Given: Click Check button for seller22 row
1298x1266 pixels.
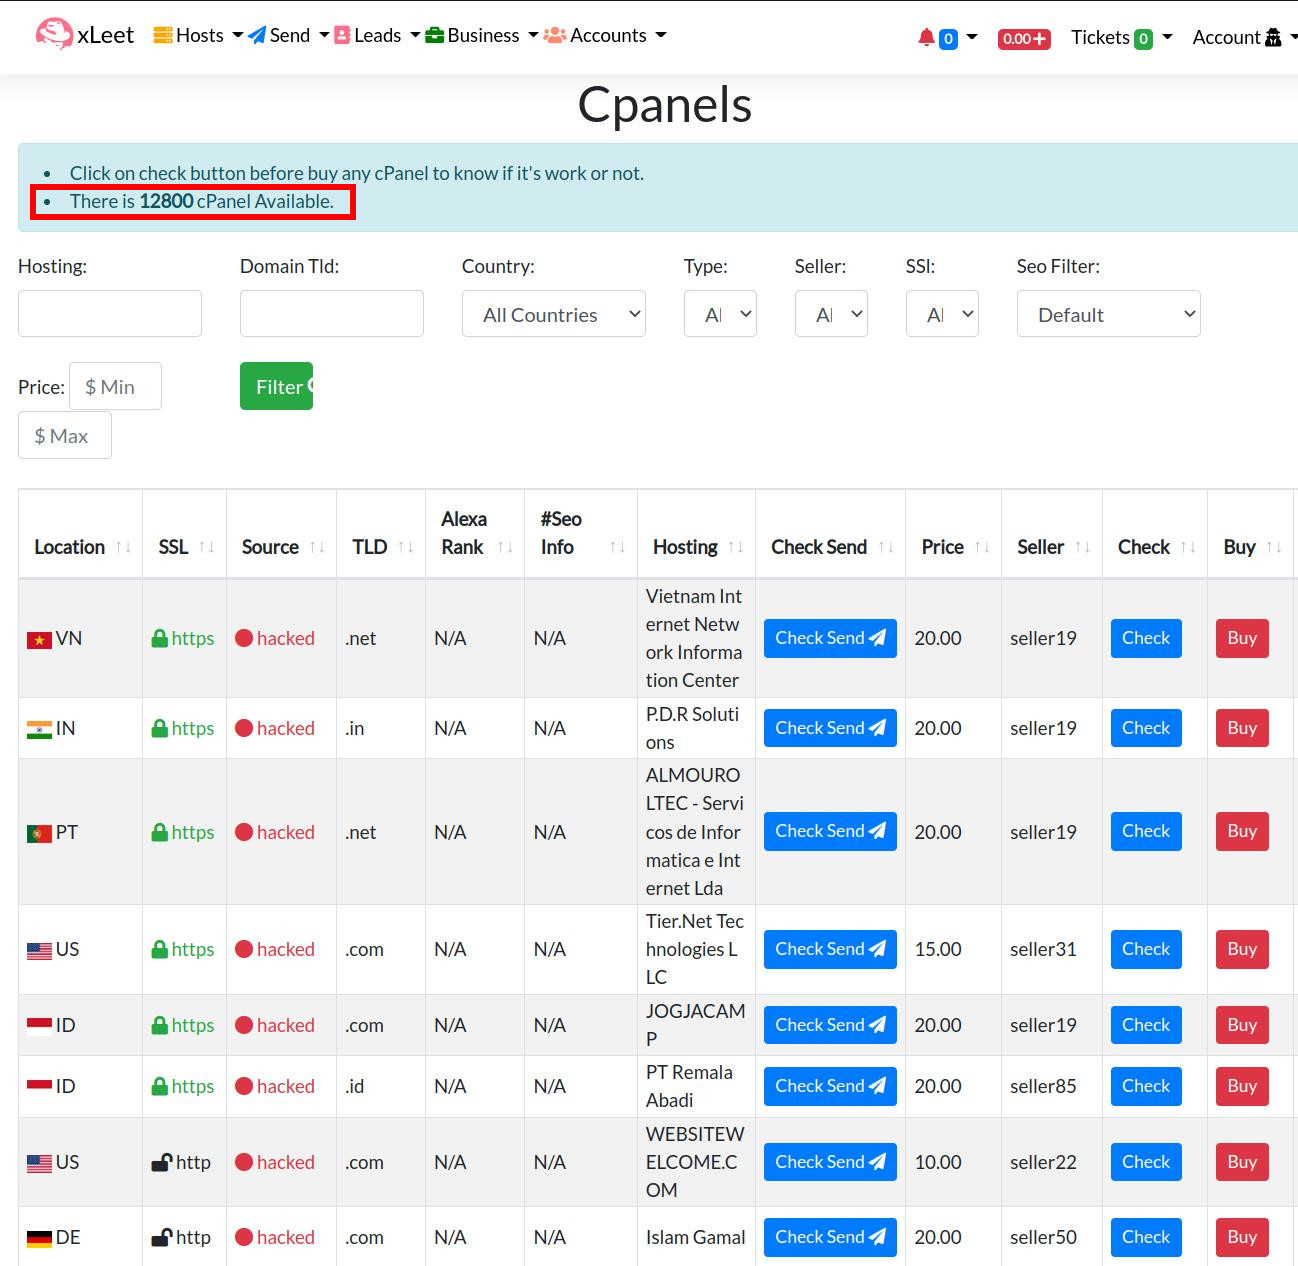Looking at the screenshot, I should click(x=1146, y=1162).
